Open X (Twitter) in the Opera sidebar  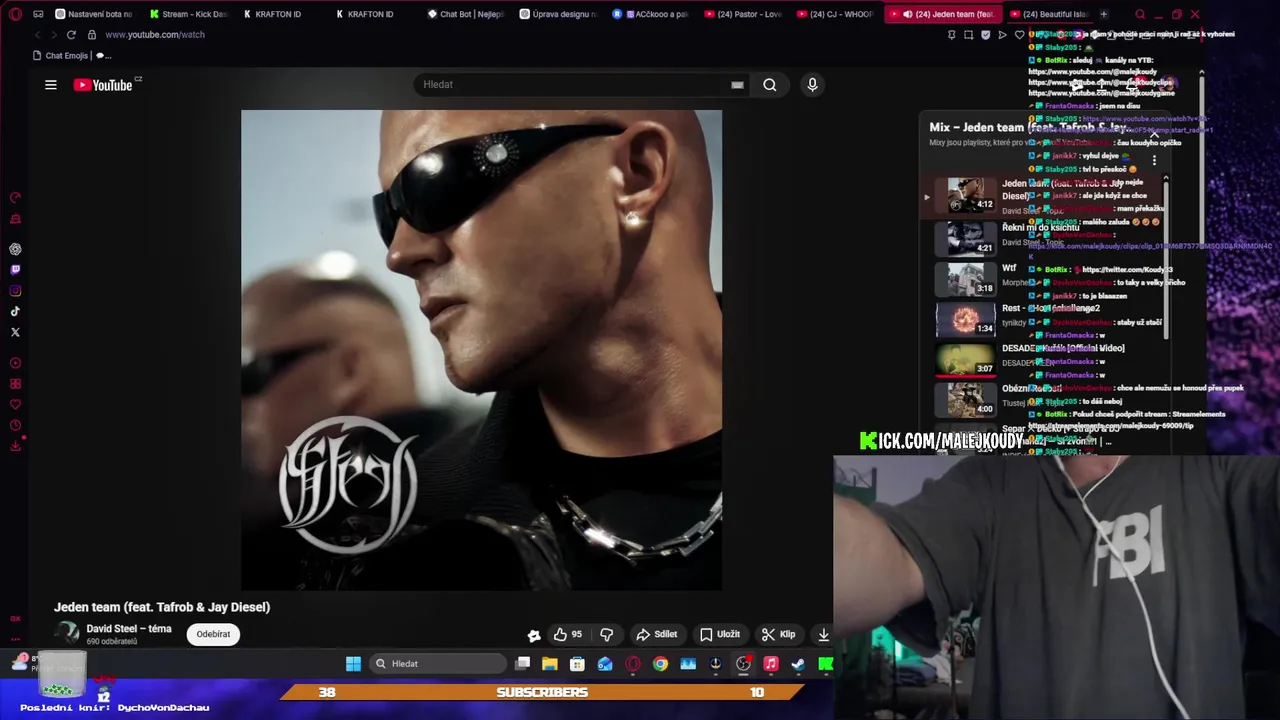click(15, 332)
